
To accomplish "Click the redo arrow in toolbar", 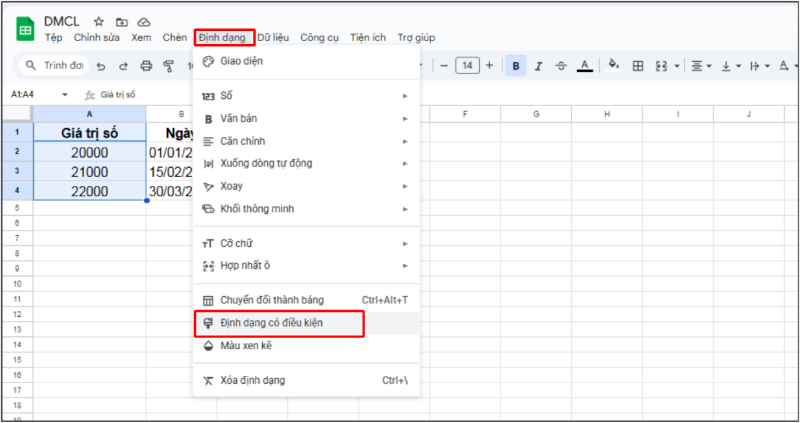I will pos(123,66).
